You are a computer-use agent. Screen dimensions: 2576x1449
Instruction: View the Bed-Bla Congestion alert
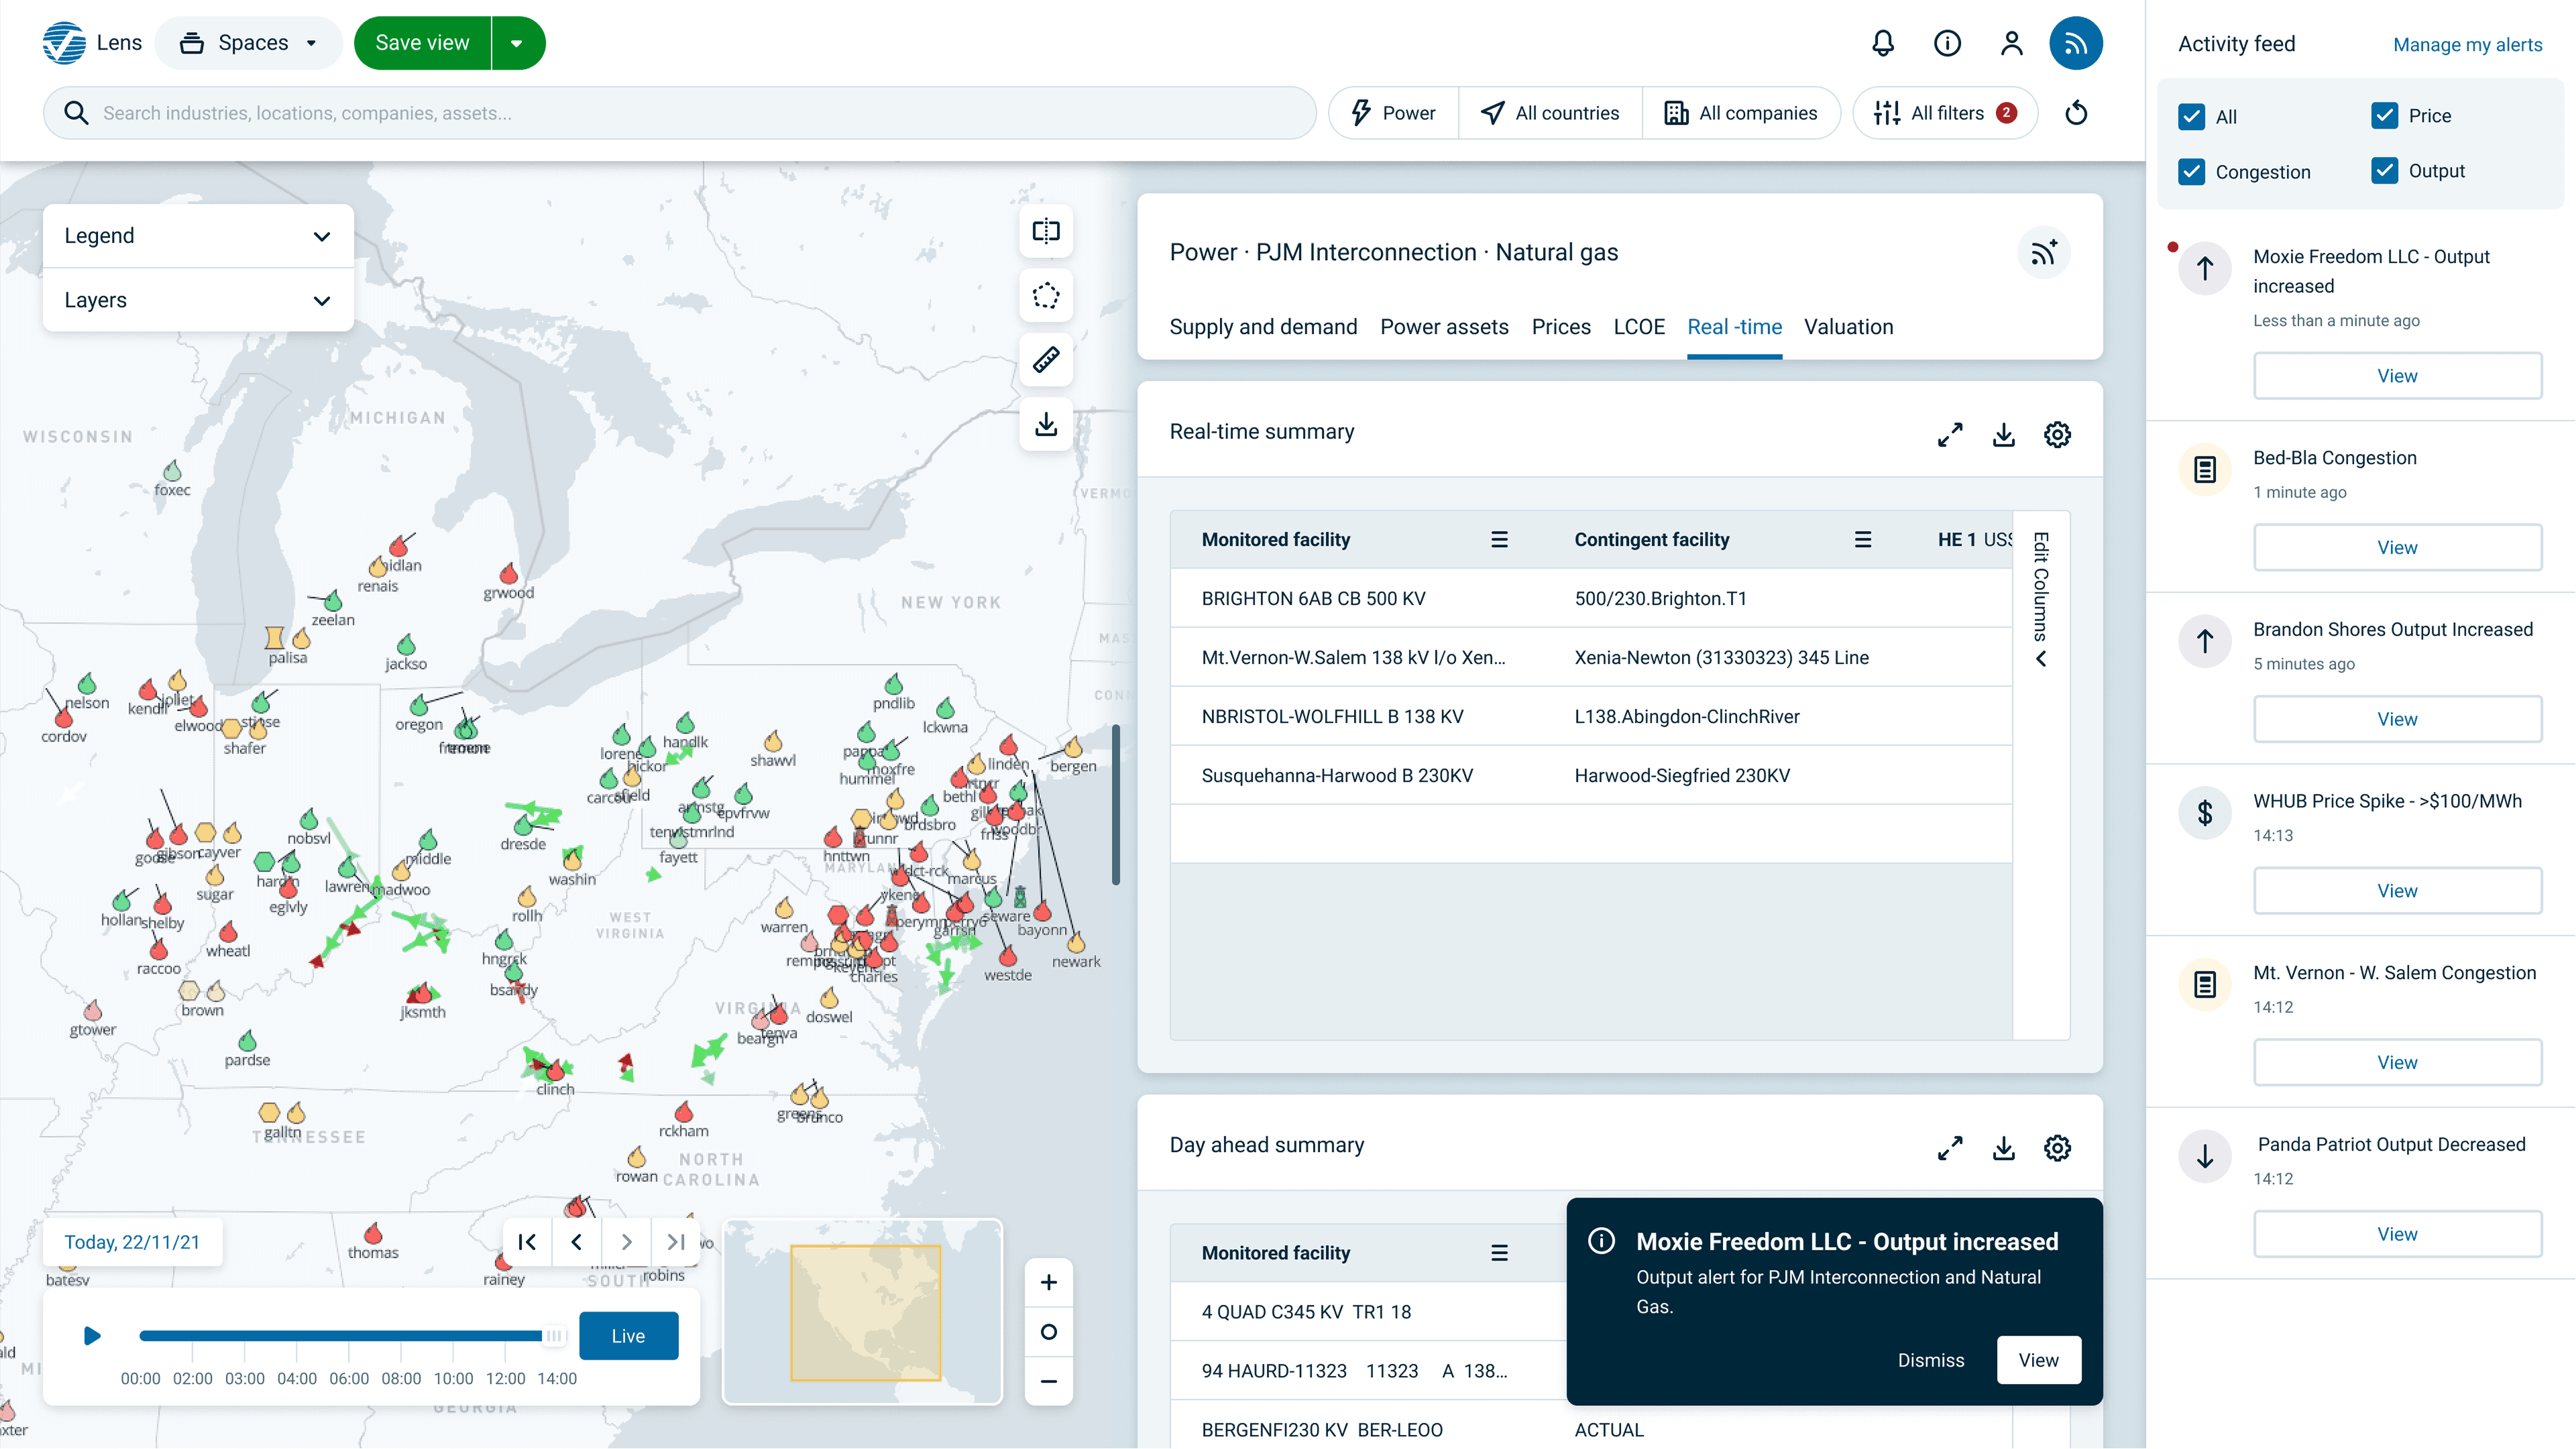click(x=2397, y=547)
